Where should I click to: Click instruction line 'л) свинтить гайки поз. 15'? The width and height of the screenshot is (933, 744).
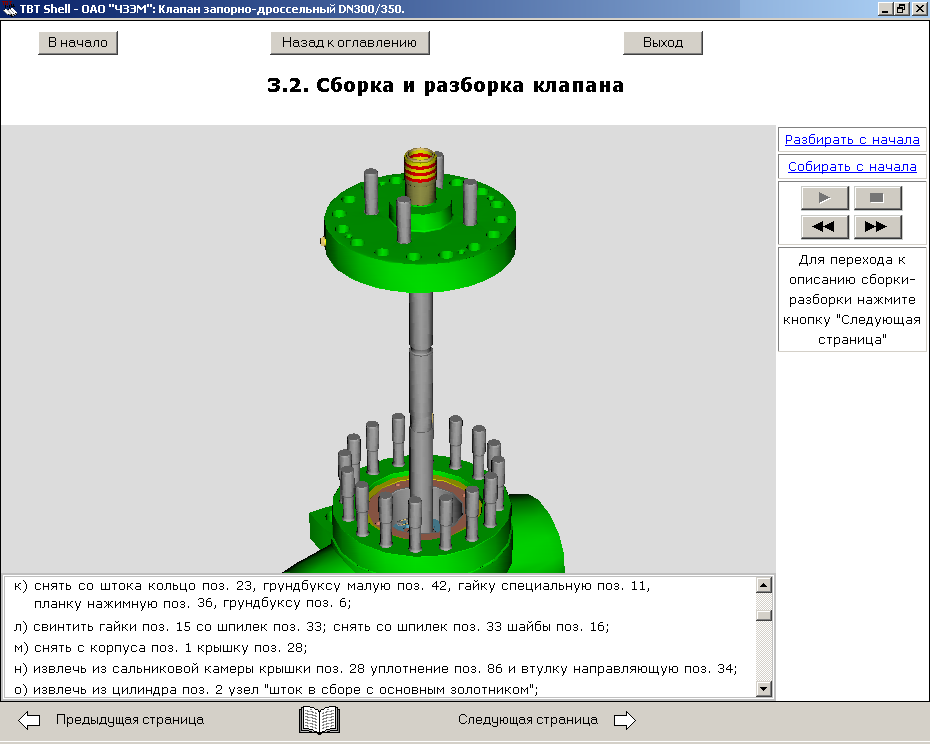(x=311, y=627)
